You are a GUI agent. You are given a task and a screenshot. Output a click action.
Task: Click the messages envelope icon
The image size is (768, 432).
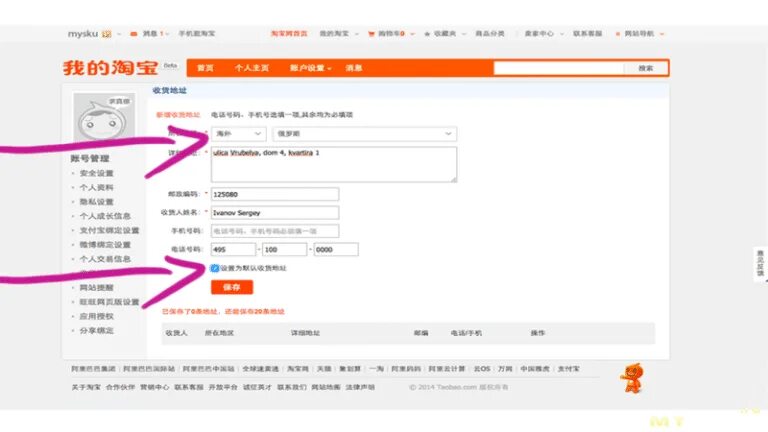pos(134,34)
